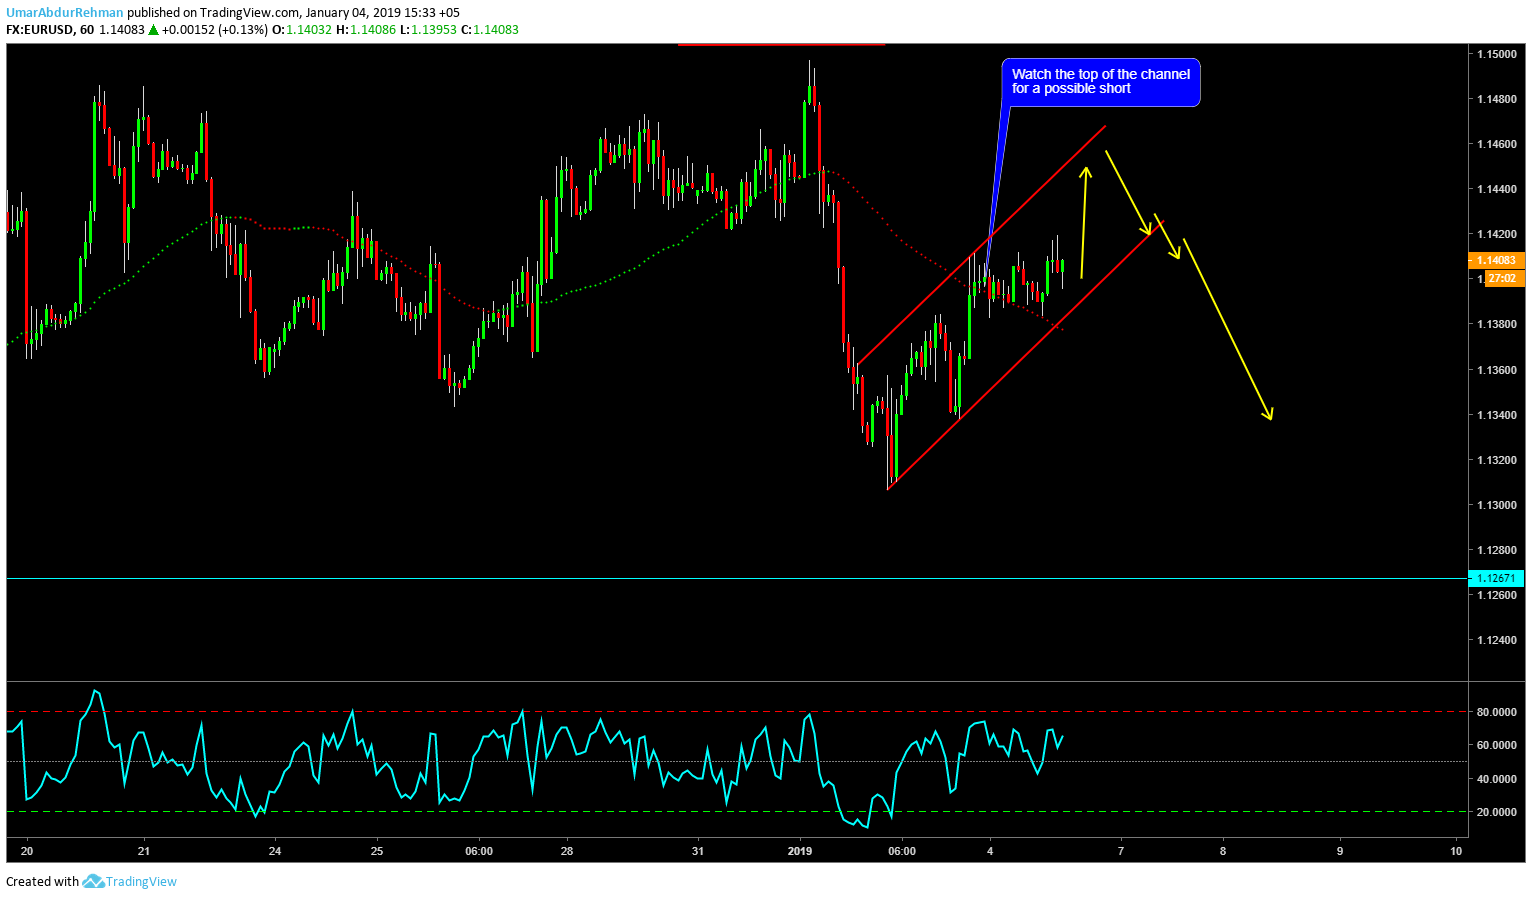The height and width of the screenshot is (899, 1532).
Task: Click the date label 9 on time axis
Action: pos(1340,851)
